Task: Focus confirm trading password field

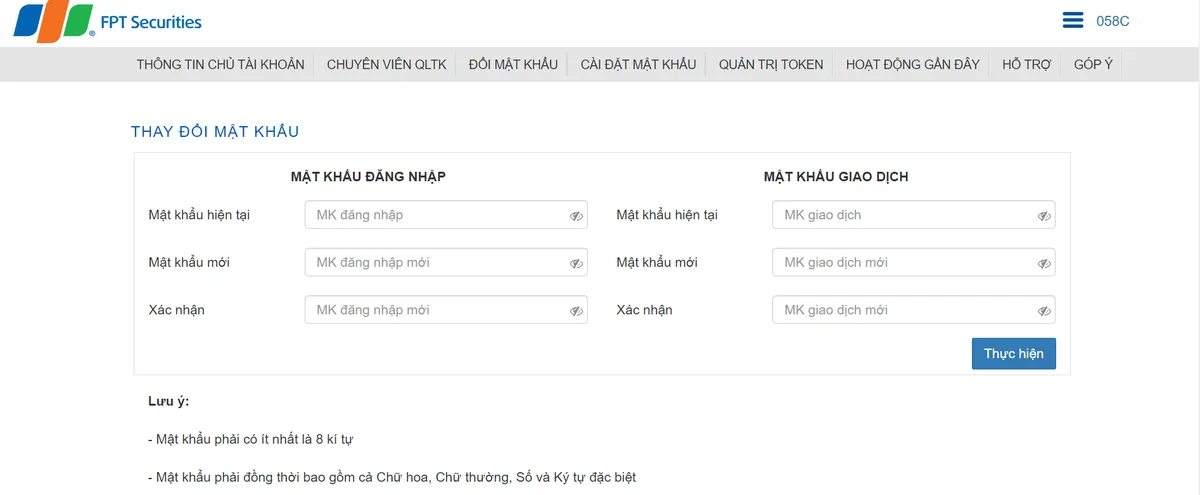Action: pos(914,310)
